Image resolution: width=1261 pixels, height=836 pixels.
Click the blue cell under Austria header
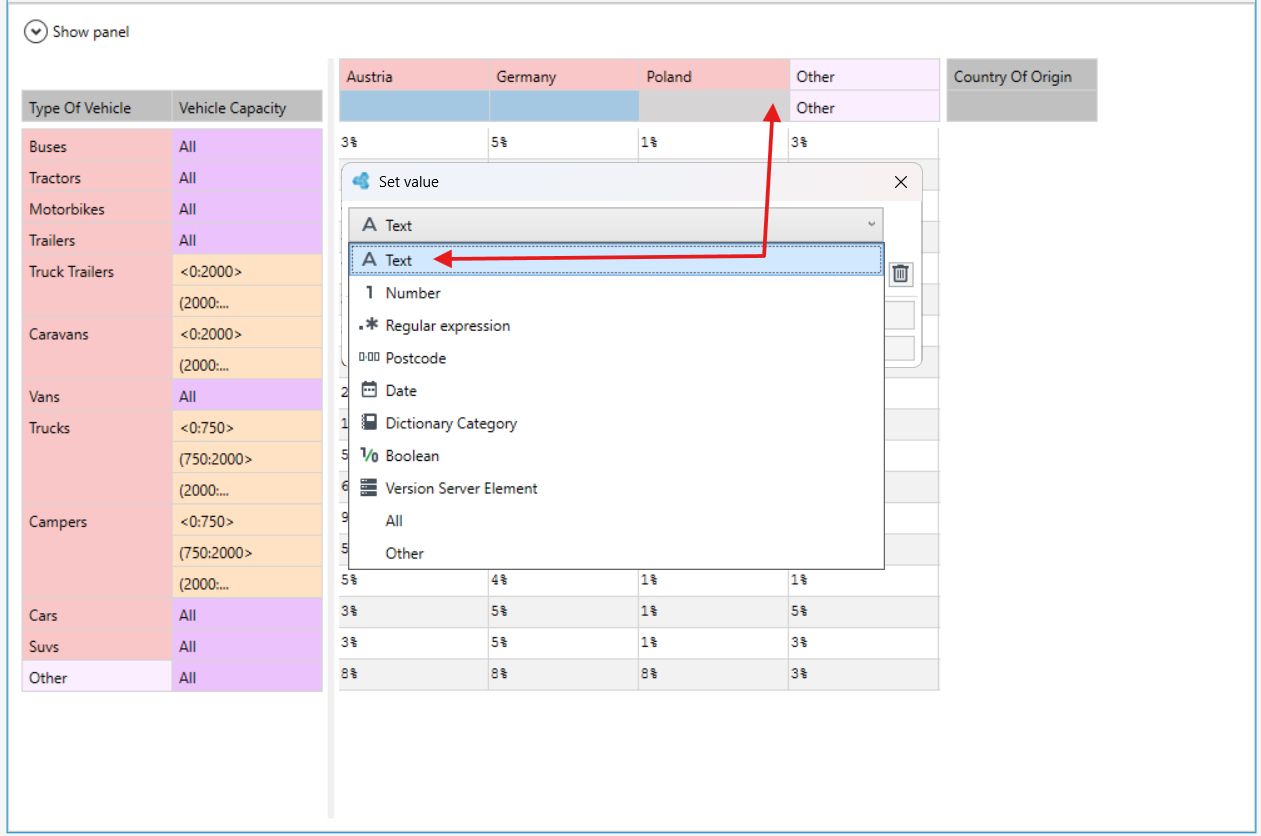click(414, 107)
